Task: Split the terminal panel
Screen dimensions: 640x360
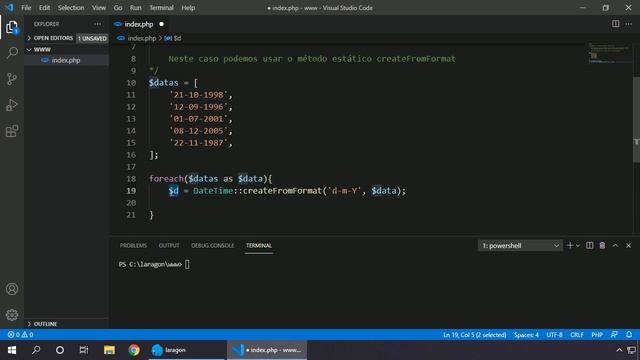Action: [589, 245]
